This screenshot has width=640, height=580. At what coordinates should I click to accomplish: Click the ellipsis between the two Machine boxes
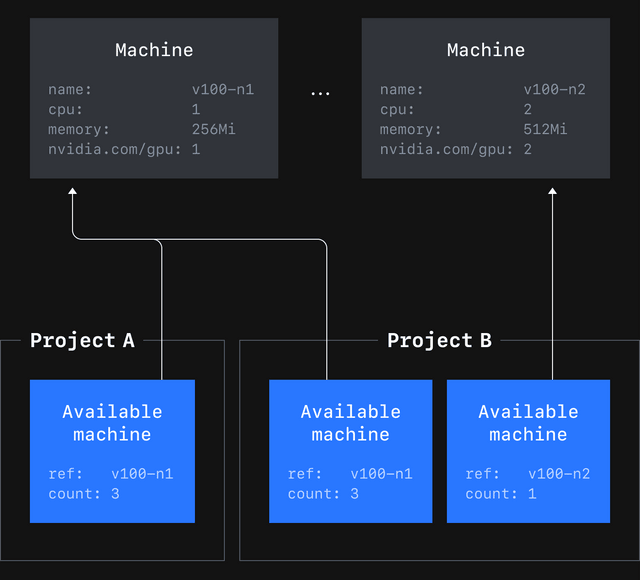(x=320, y=93)
